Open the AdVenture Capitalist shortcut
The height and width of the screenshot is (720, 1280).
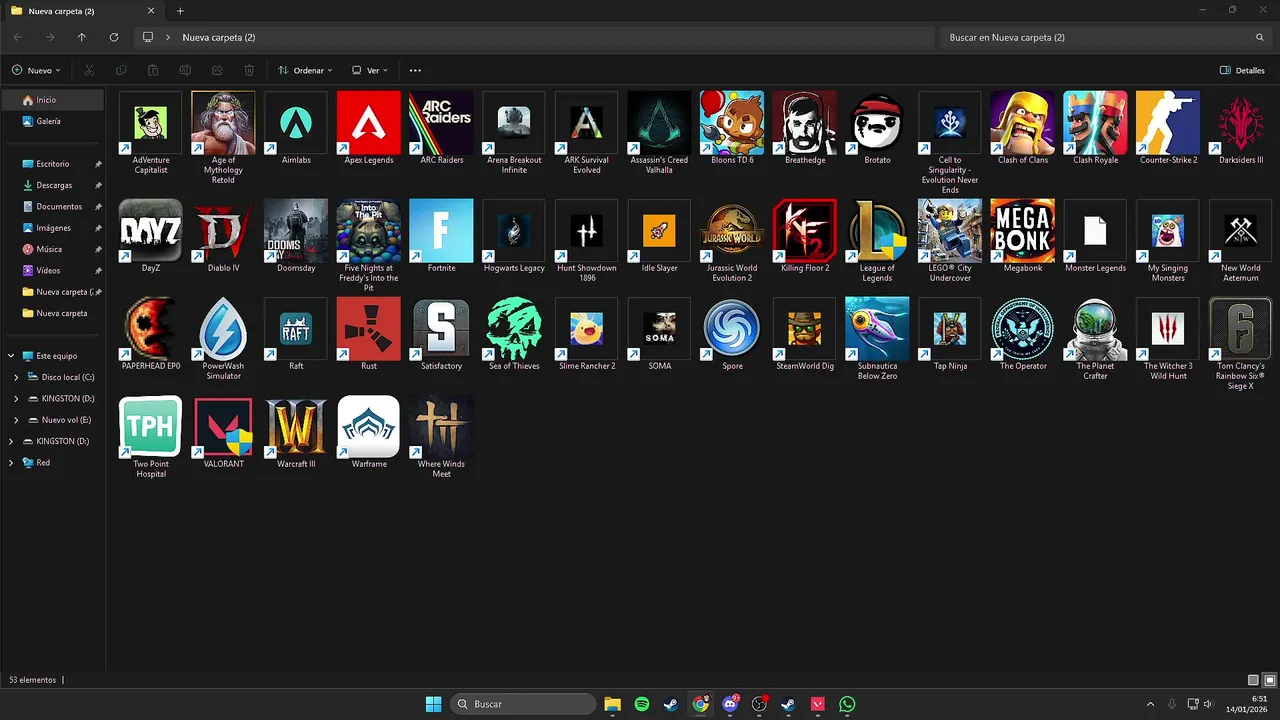click(x=151, y=123)
